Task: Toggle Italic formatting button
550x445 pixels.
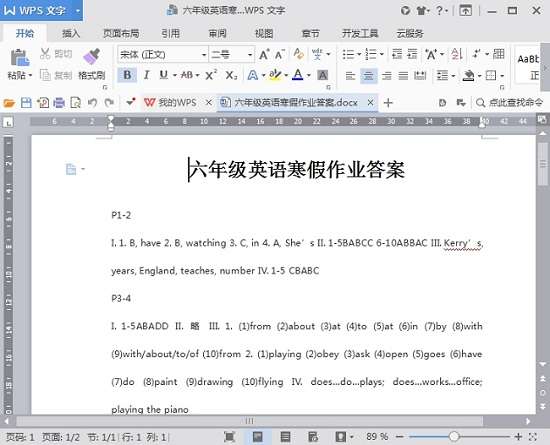Action: 147,75
